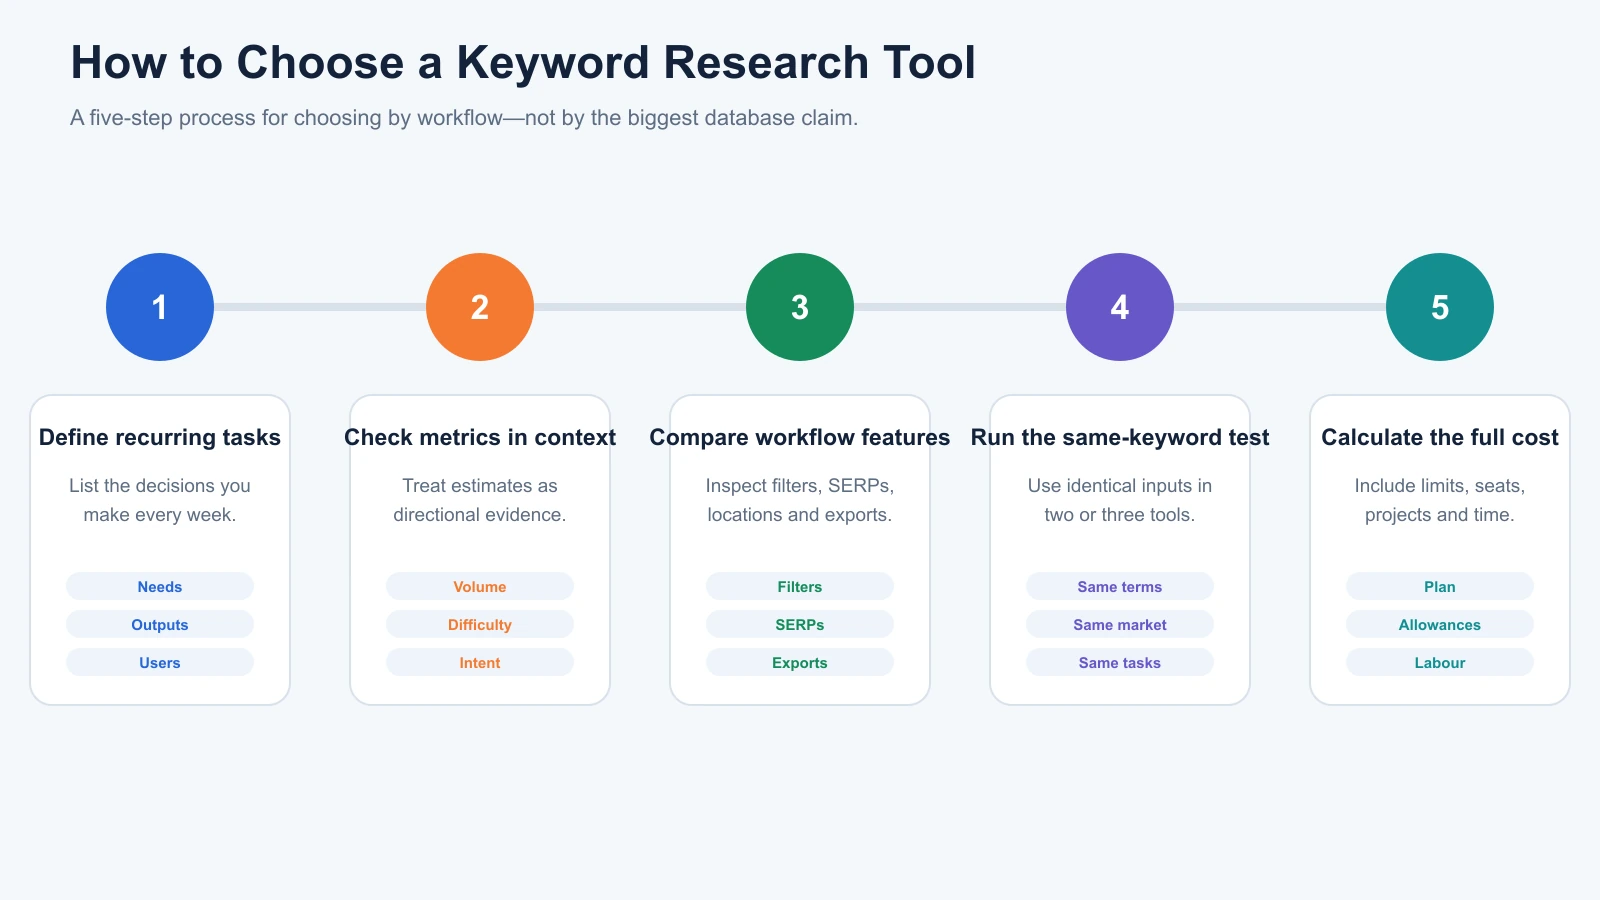Select the Volume pill
The width and height of the screenshot is (1600, 900).
tap(480, 586)
